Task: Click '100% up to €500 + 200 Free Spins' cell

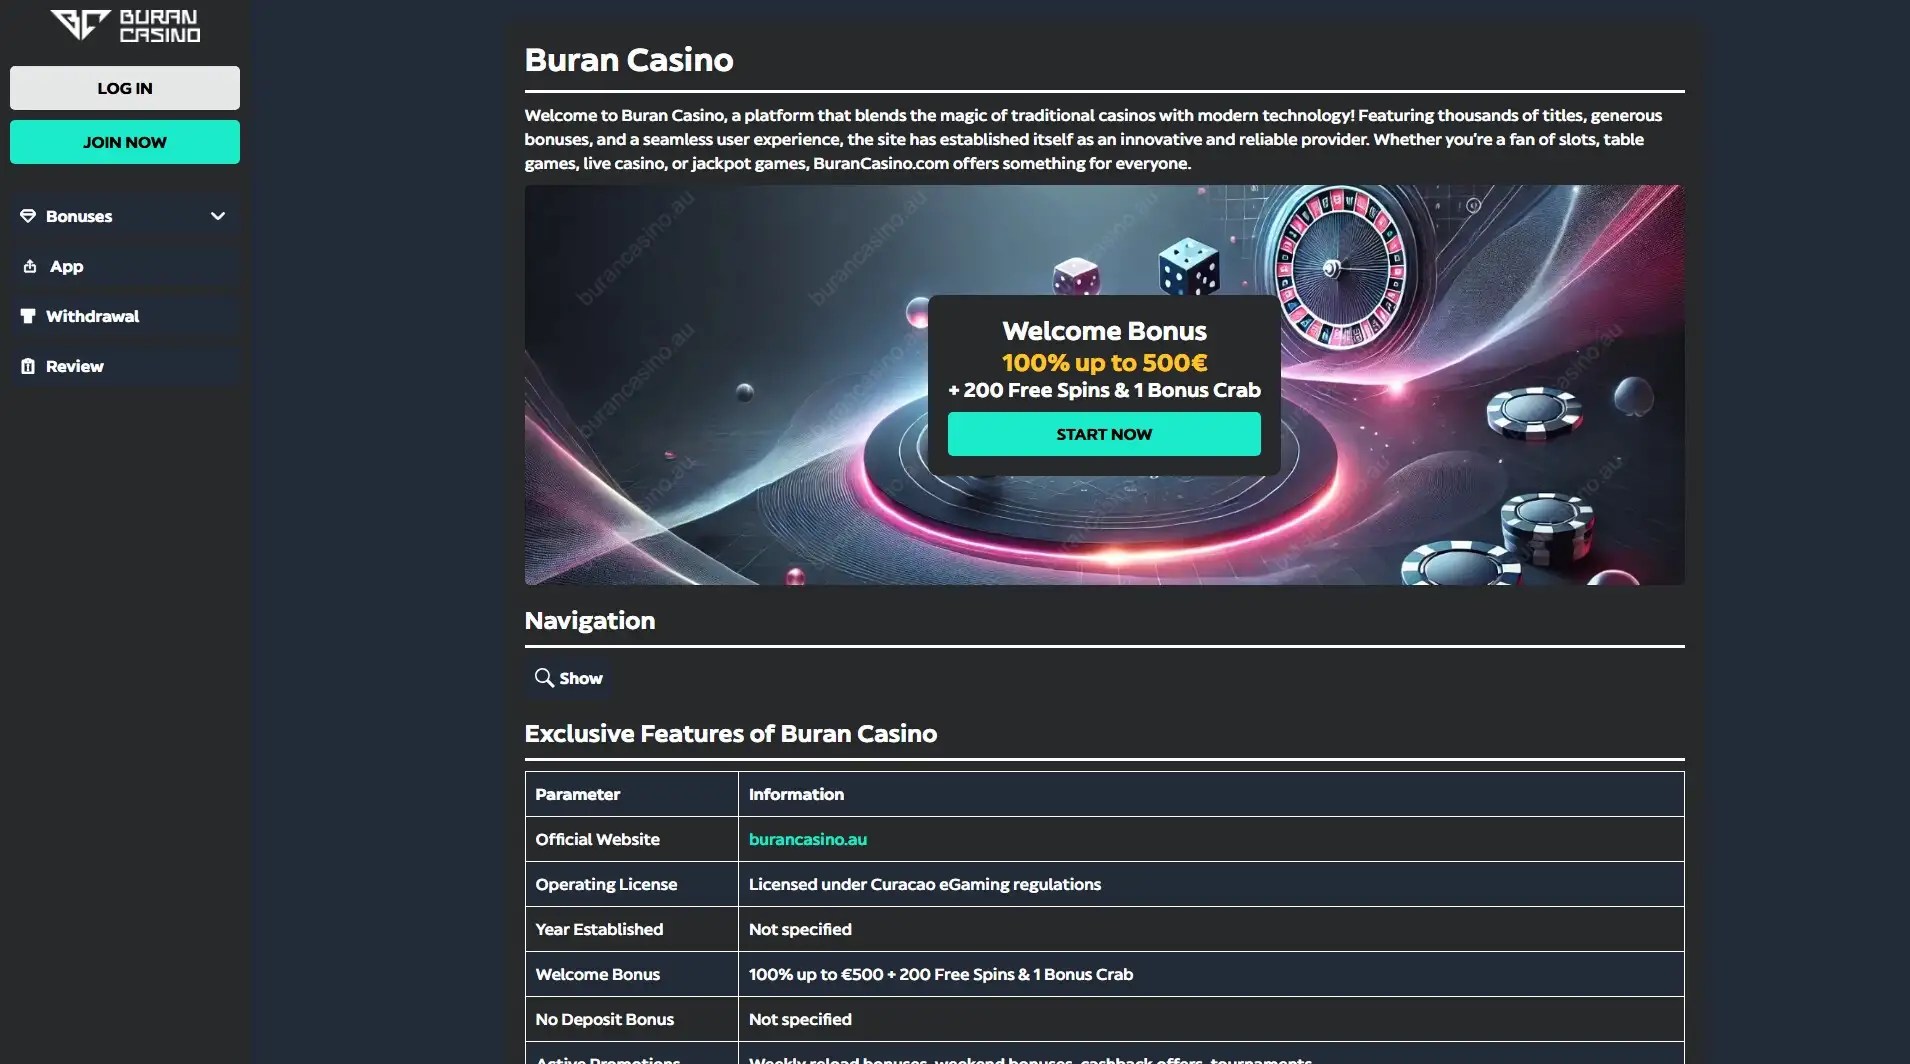Action: point(1211,974)
